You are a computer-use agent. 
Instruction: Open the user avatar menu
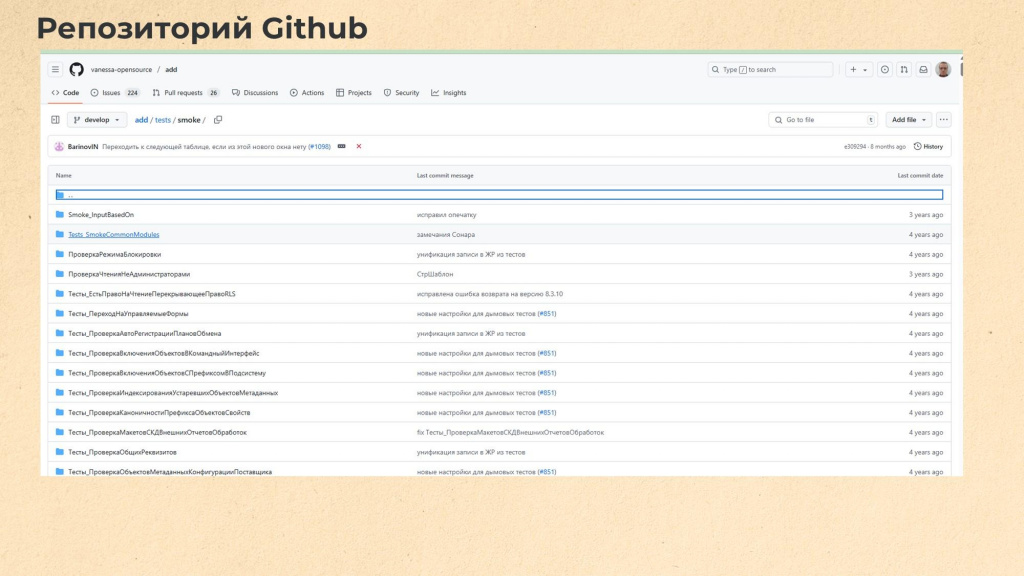point(943,69)
